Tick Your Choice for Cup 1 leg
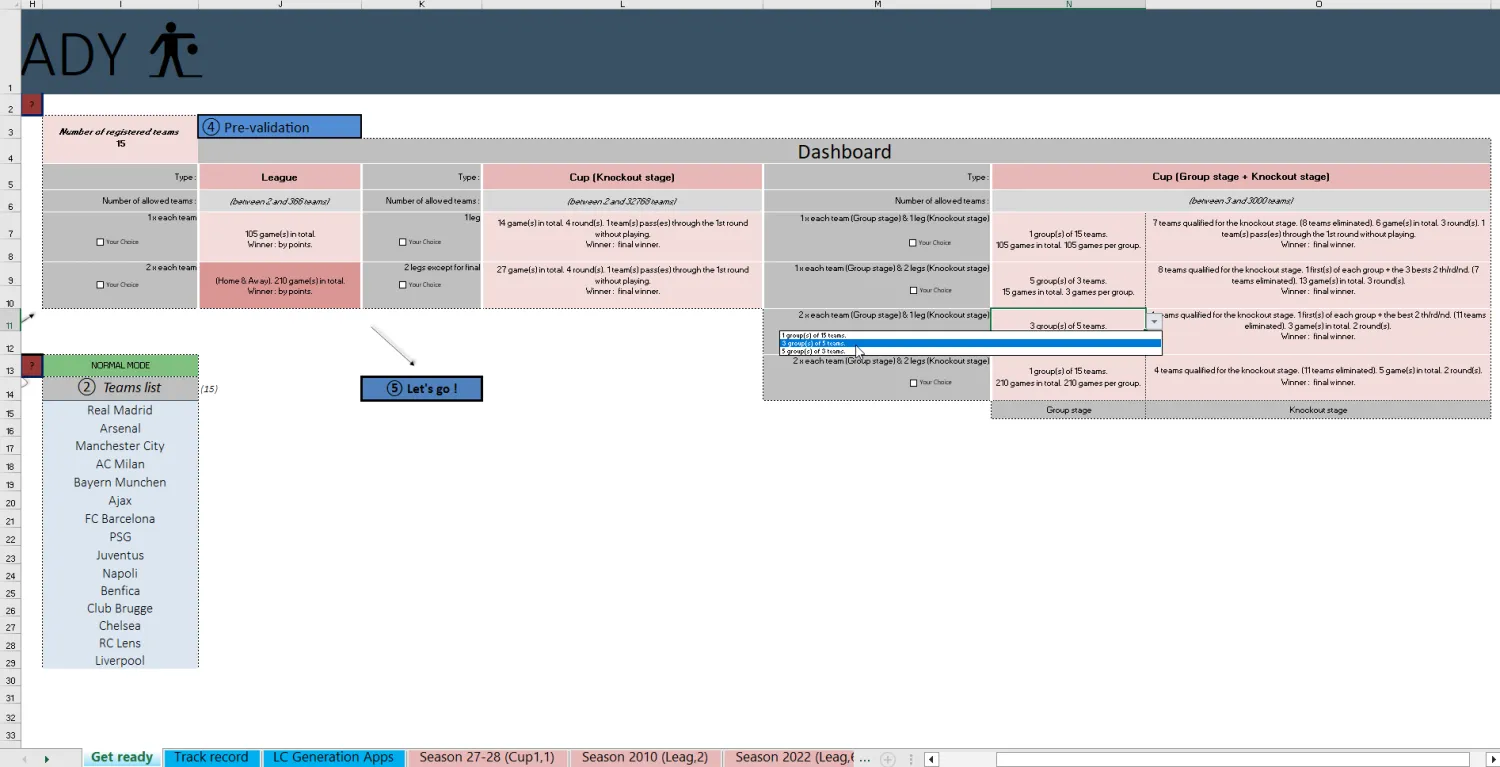The height and width of the screenshot is (767, 1500). coord(402,242)
